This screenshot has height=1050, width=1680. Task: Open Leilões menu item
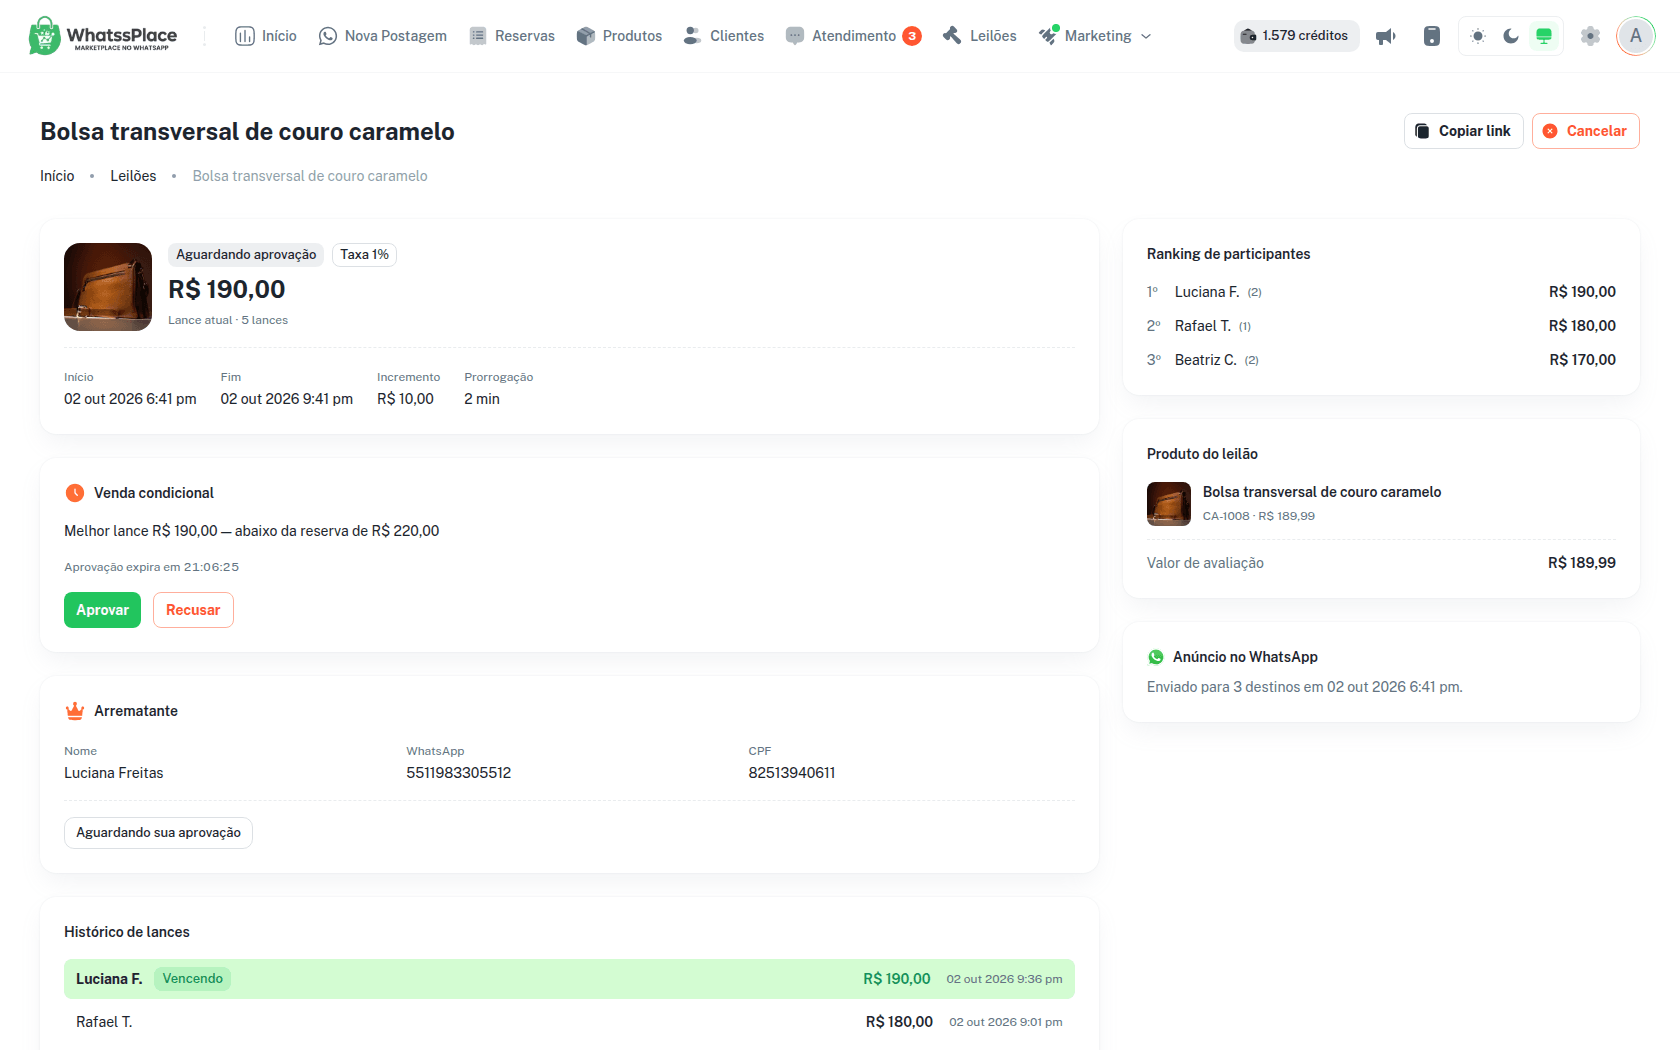(x=980, y=36)
